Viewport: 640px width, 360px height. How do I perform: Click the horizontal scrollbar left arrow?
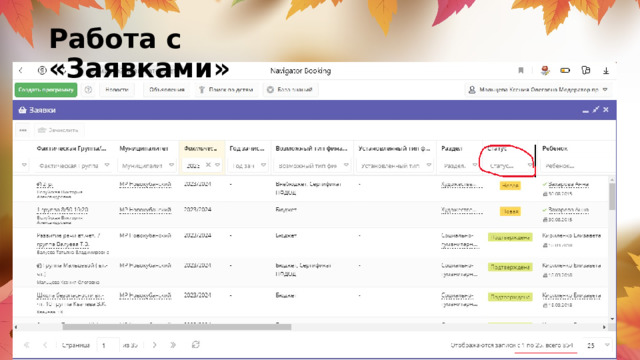[16, 327]
